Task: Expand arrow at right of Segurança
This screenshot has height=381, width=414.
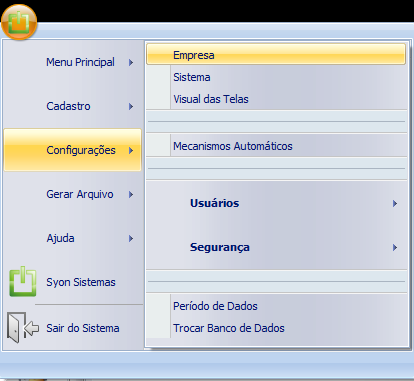Action: tap(395, 247)
